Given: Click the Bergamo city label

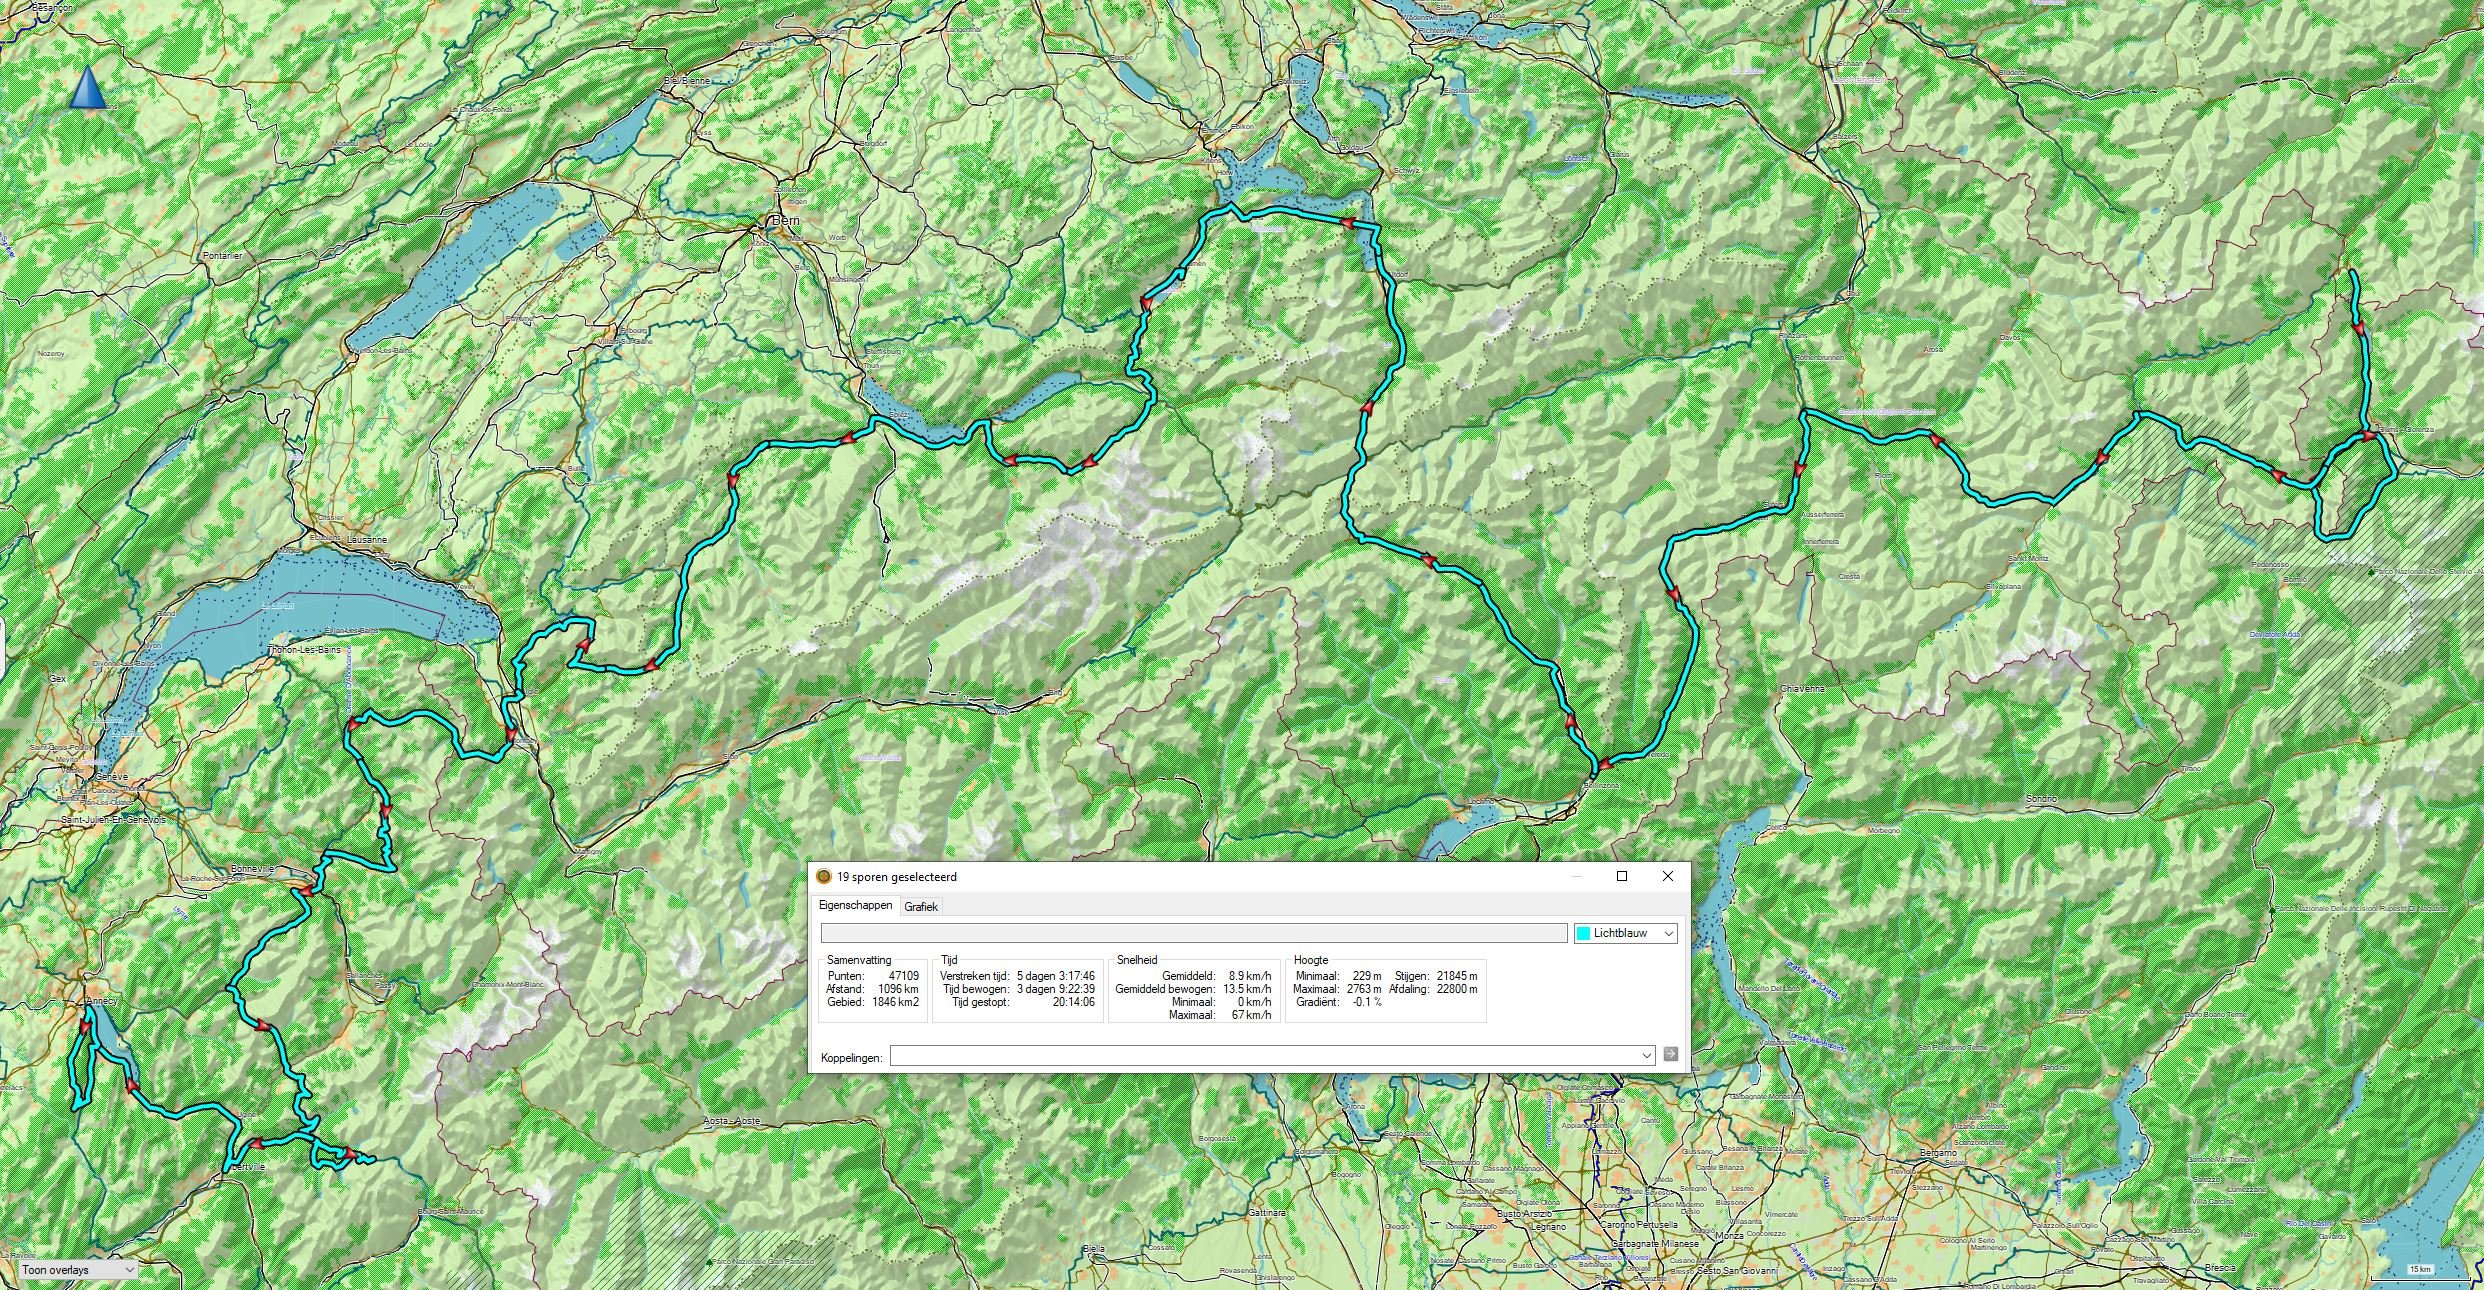Looking at the screenshot, I should point(1937,1153).
